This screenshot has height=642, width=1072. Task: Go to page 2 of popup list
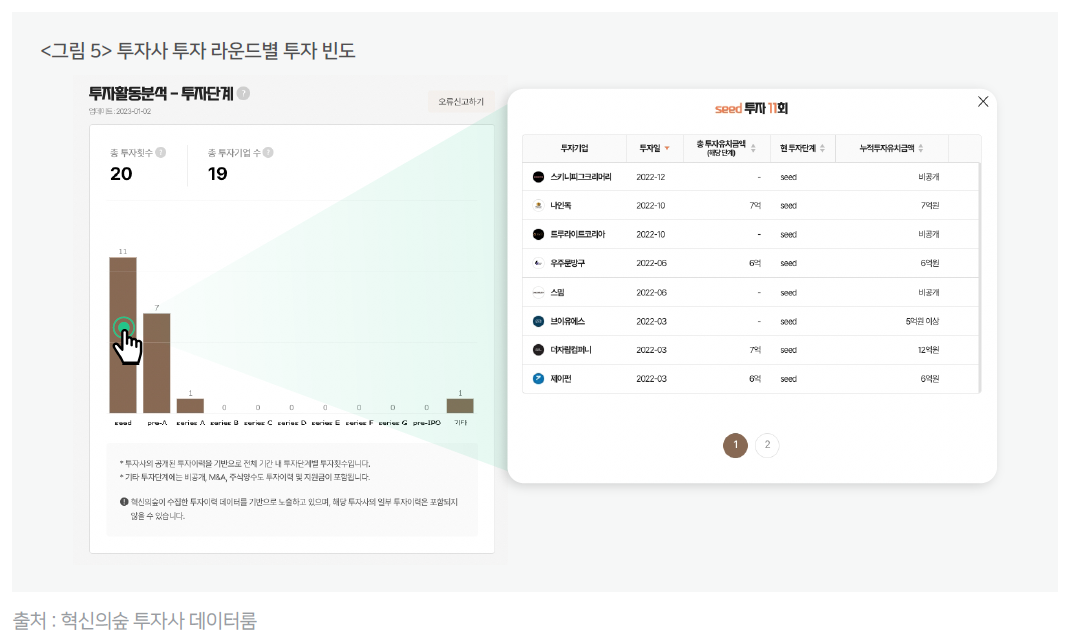pyautogui.click(x=767, y=445)
